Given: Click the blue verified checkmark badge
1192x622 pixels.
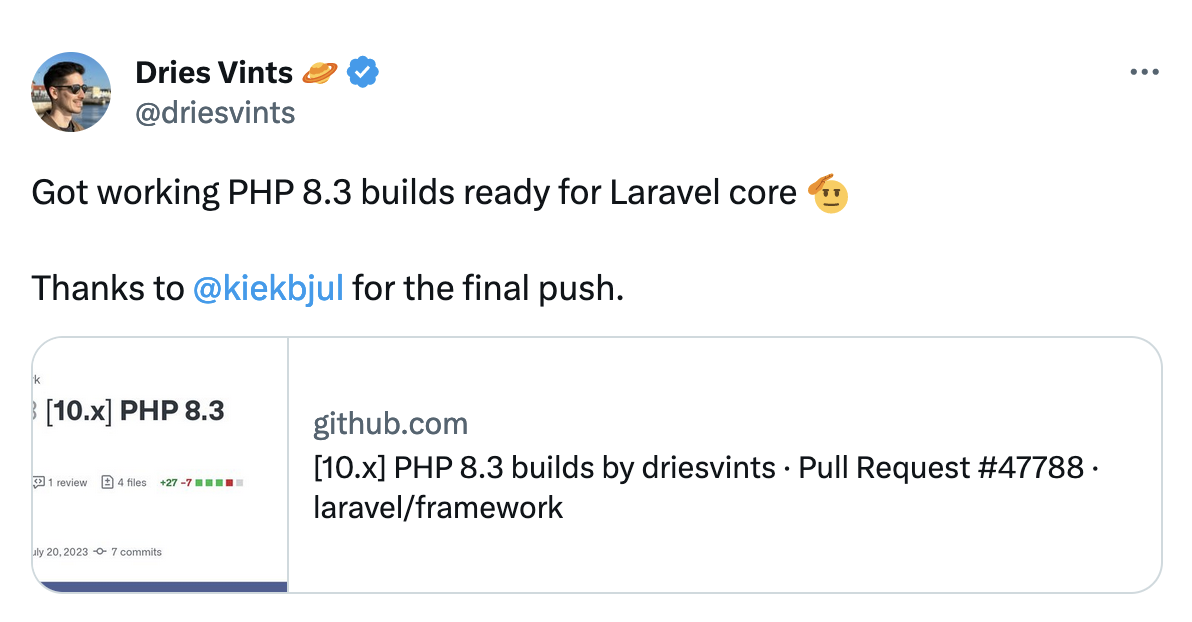Looking at the screenshot, I should 363,72.
